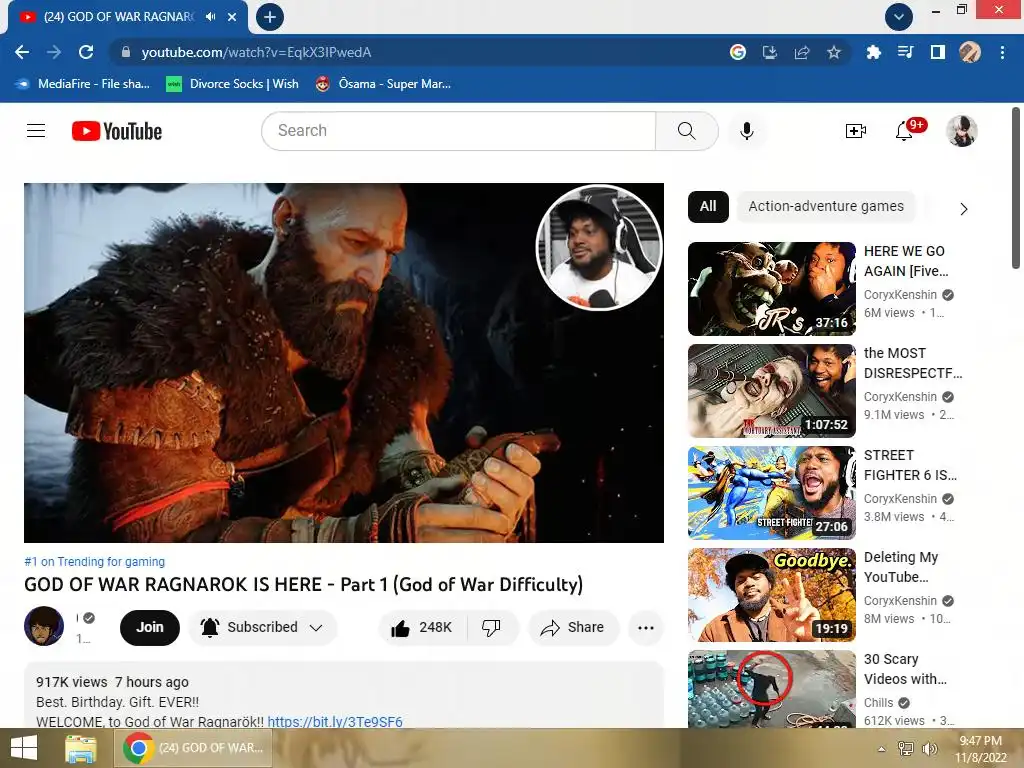This screenshot has width=1024, height=768.
Task: Open Deleting My YouTube video thumbnail
Action: coord(771,595)
